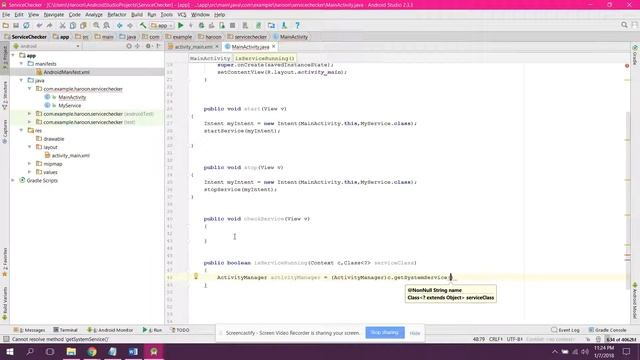Click the Windows Start button

[x=9, y=352]
